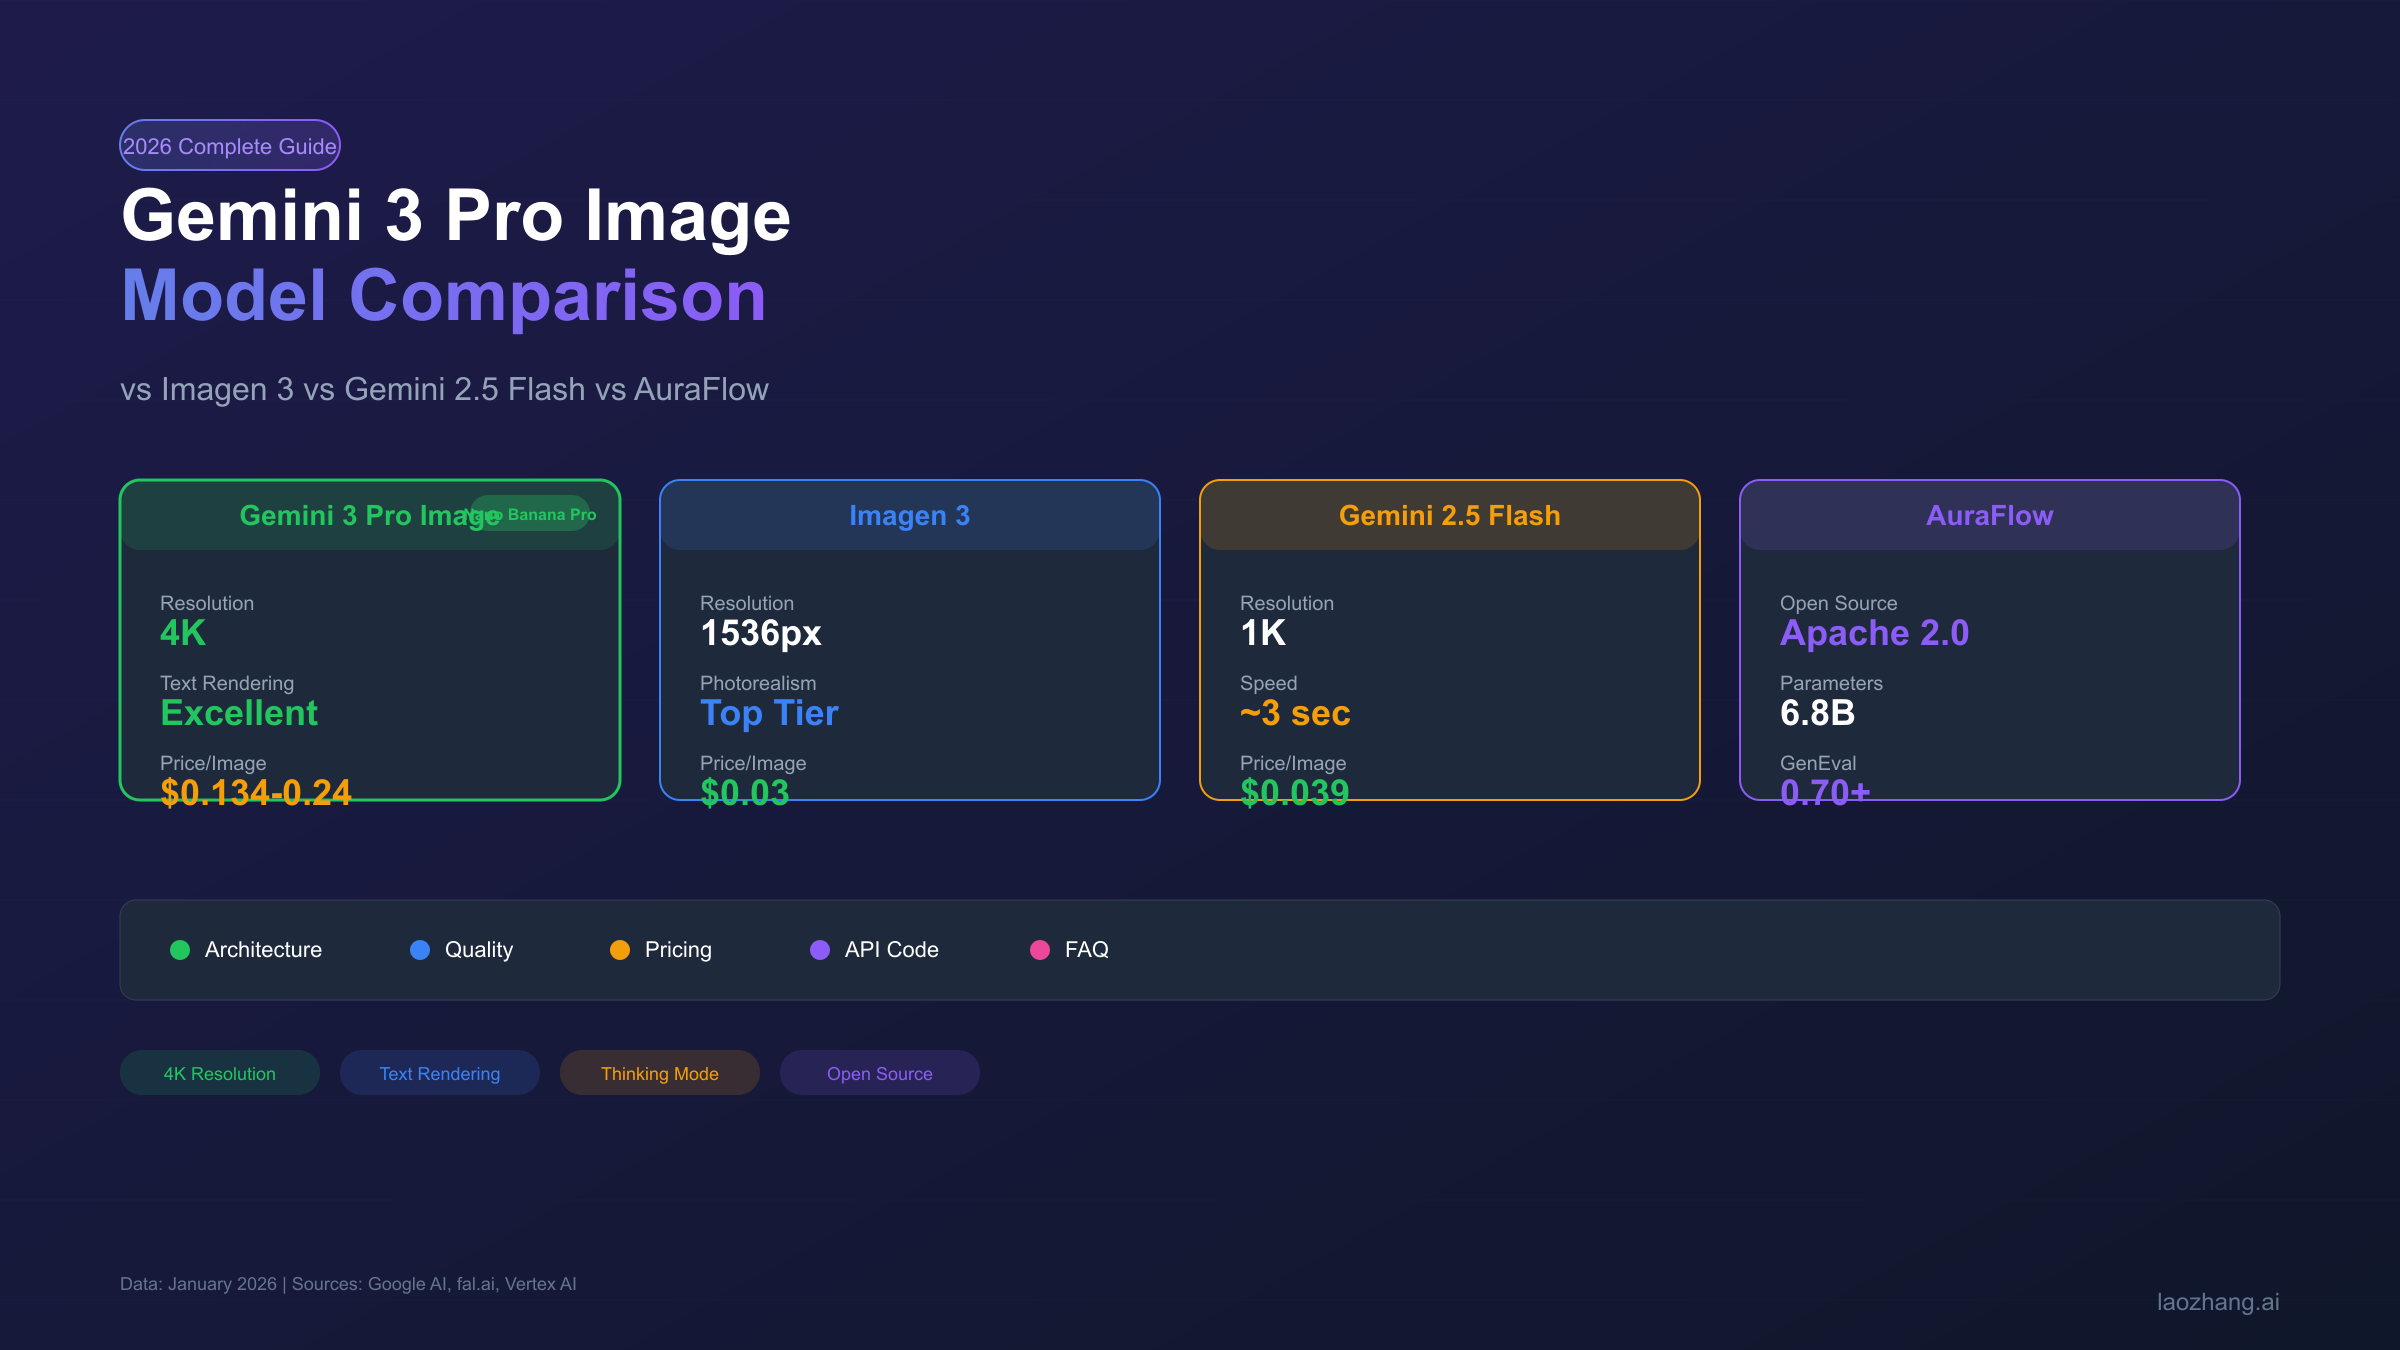The height and width of the screenshot is (1350, 2400).
Task: Select the 4K Resolution tag
Action: [220, 1073]
